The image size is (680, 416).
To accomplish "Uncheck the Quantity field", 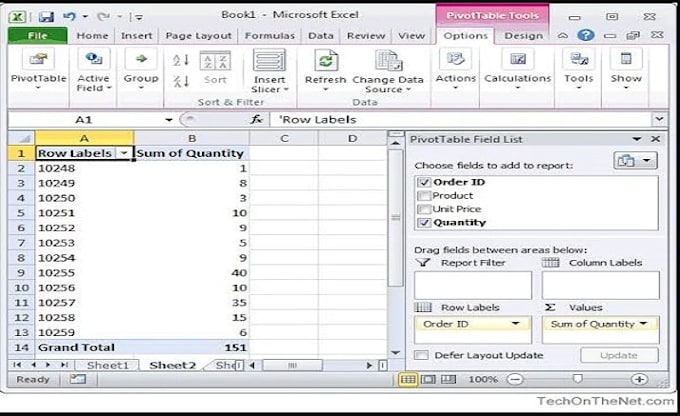I will 424,223.
